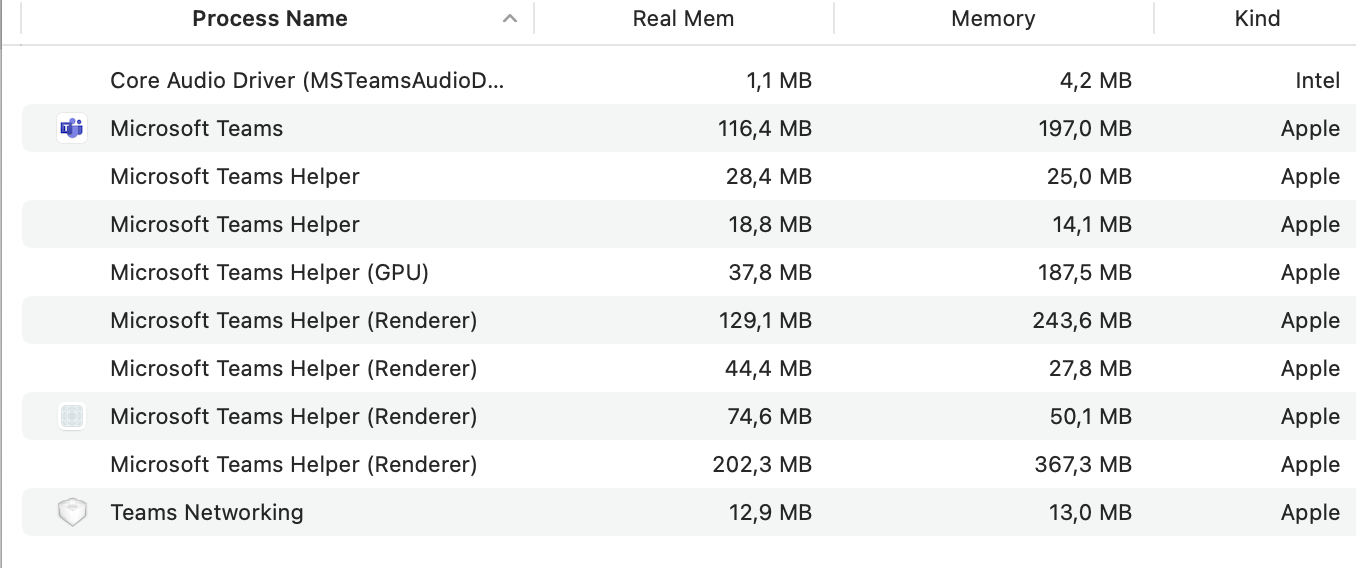Image resolution: width=1356 pixels, height=568 pixels.
Task: Select the Helper with 28,4 MB real memory
Action: click(x=235, y=177)
